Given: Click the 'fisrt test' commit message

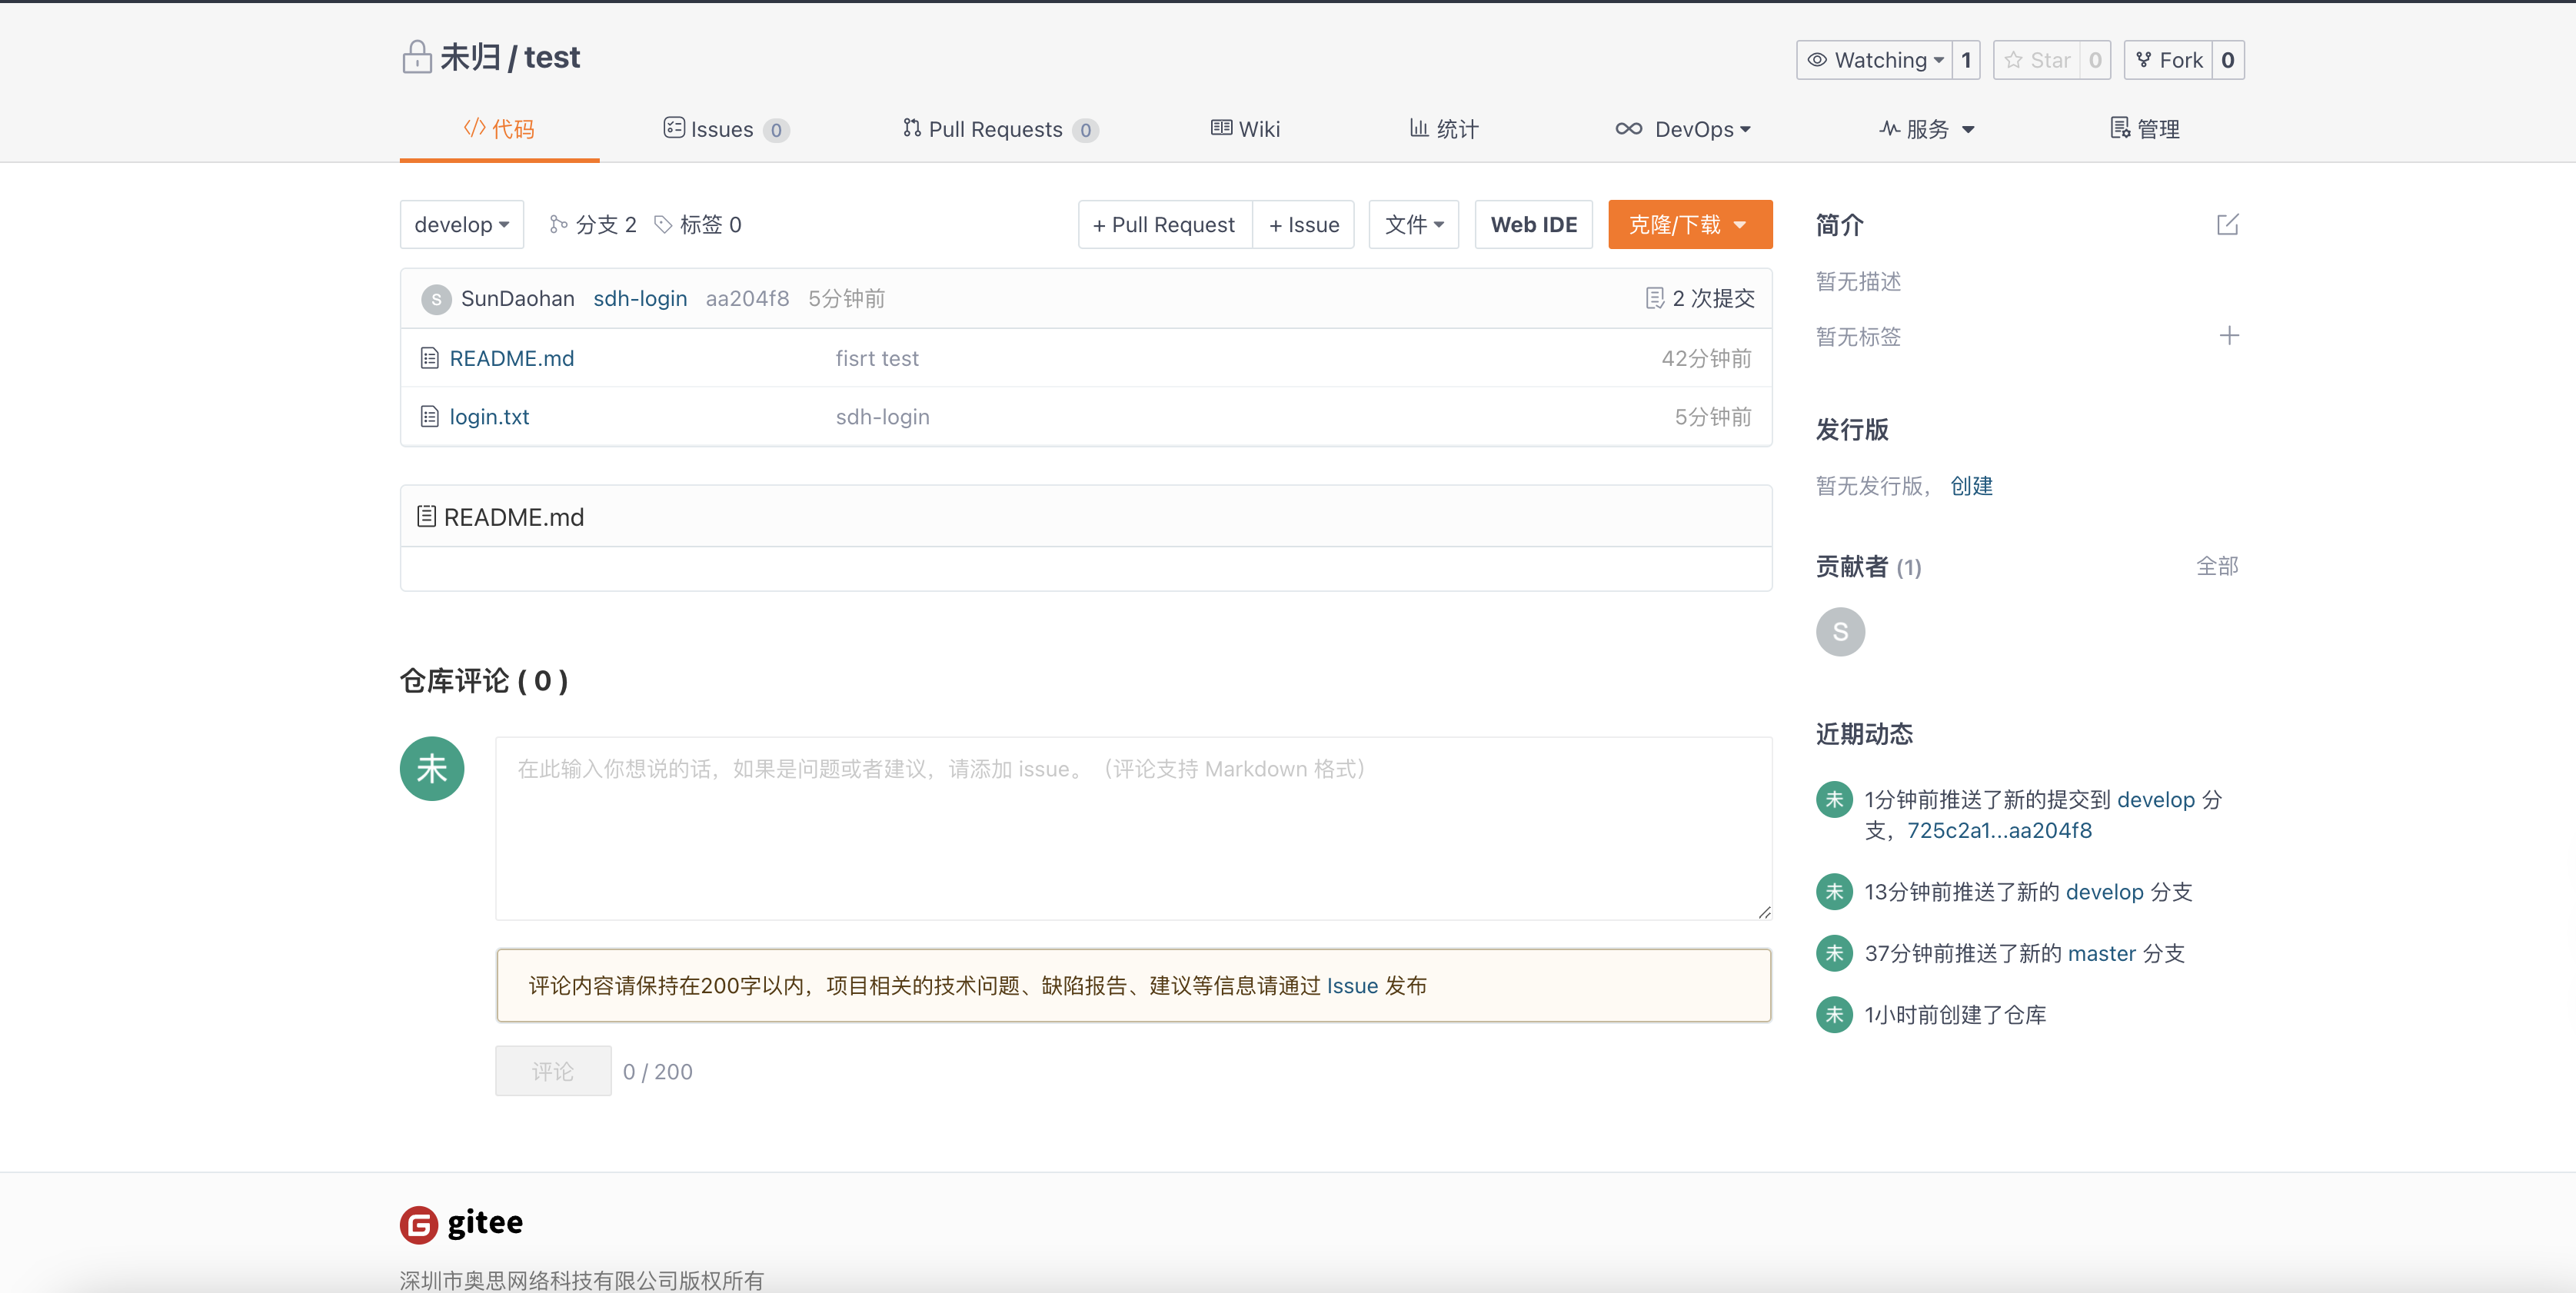Looking at the screenshot, I should tap(877, 358).
